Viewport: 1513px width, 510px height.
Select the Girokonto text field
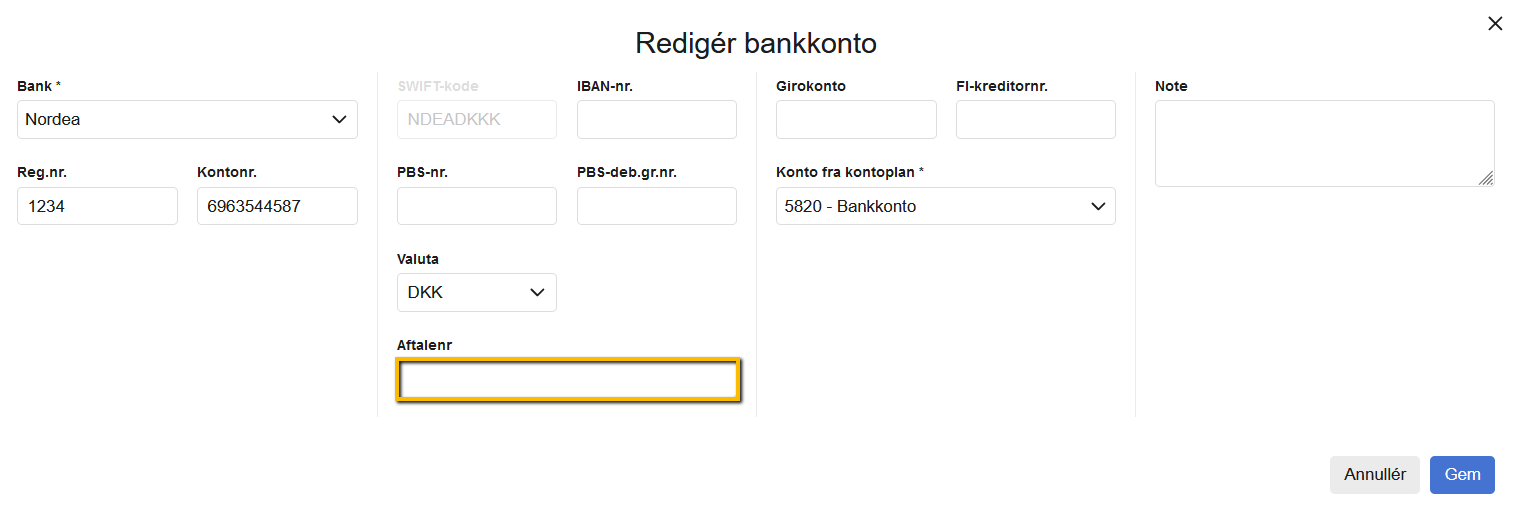coord(856,120)
